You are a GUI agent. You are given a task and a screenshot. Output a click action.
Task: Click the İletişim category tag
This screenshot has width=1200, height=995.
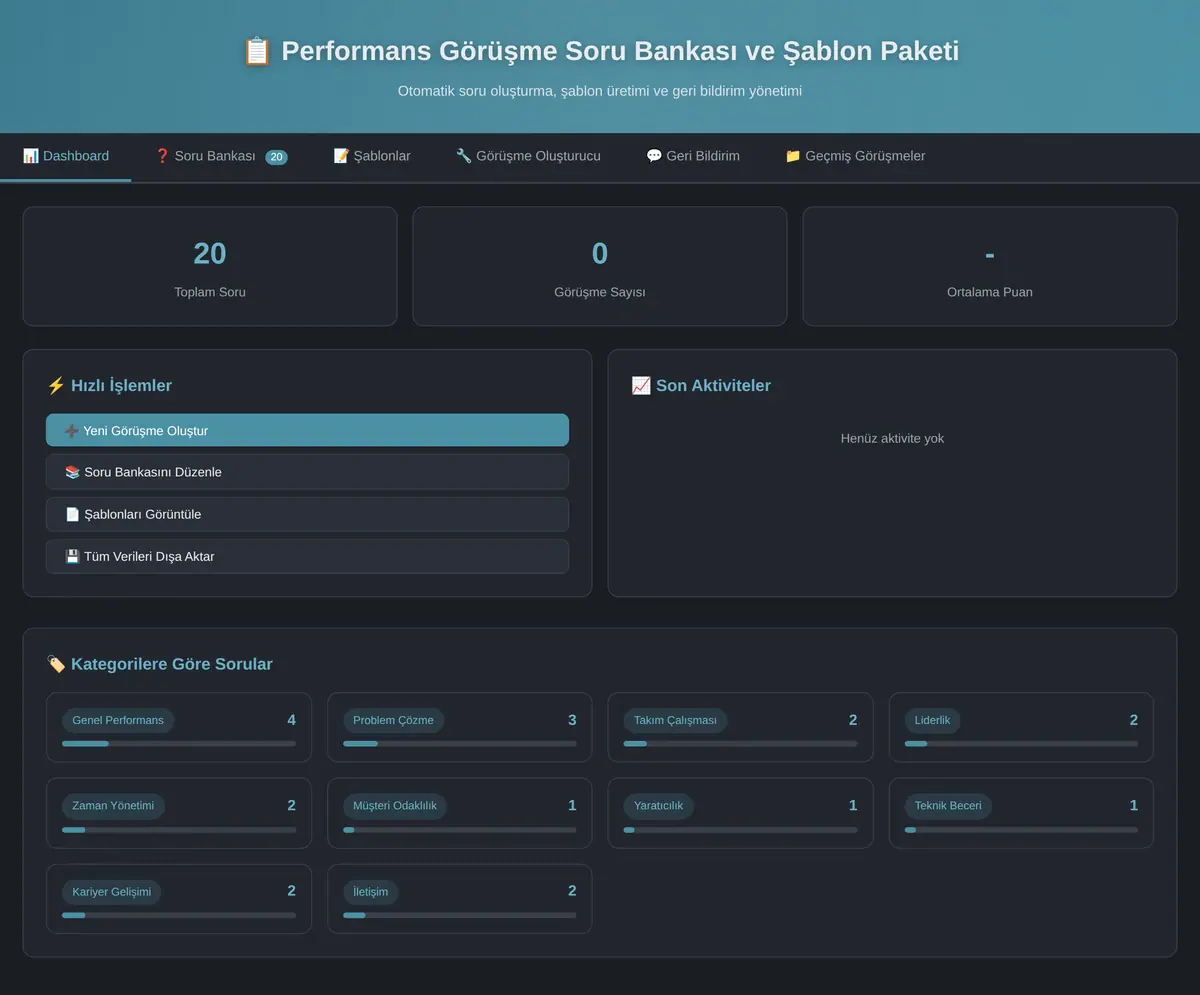[370, 891]
